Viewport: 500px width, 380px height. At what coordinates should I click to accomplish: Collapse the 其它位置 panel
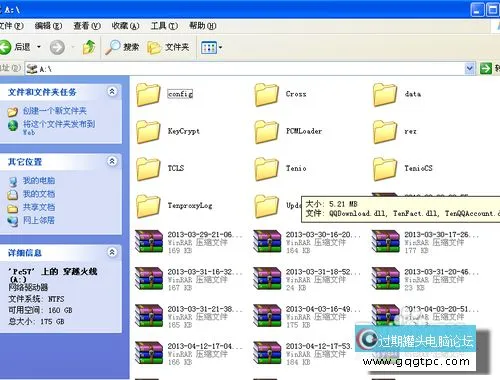point(112,162)
